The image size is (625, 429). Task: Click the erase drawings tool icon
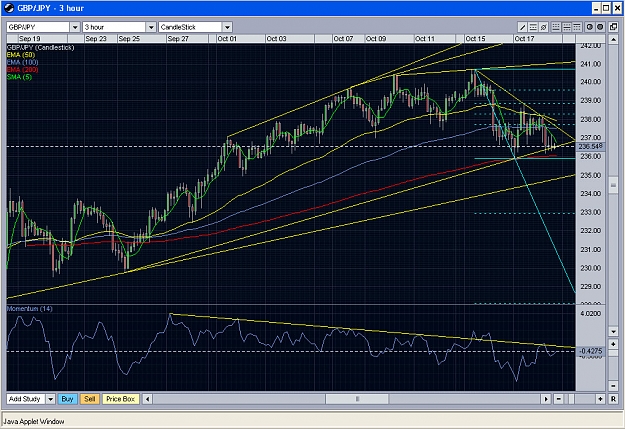[543, 27]
